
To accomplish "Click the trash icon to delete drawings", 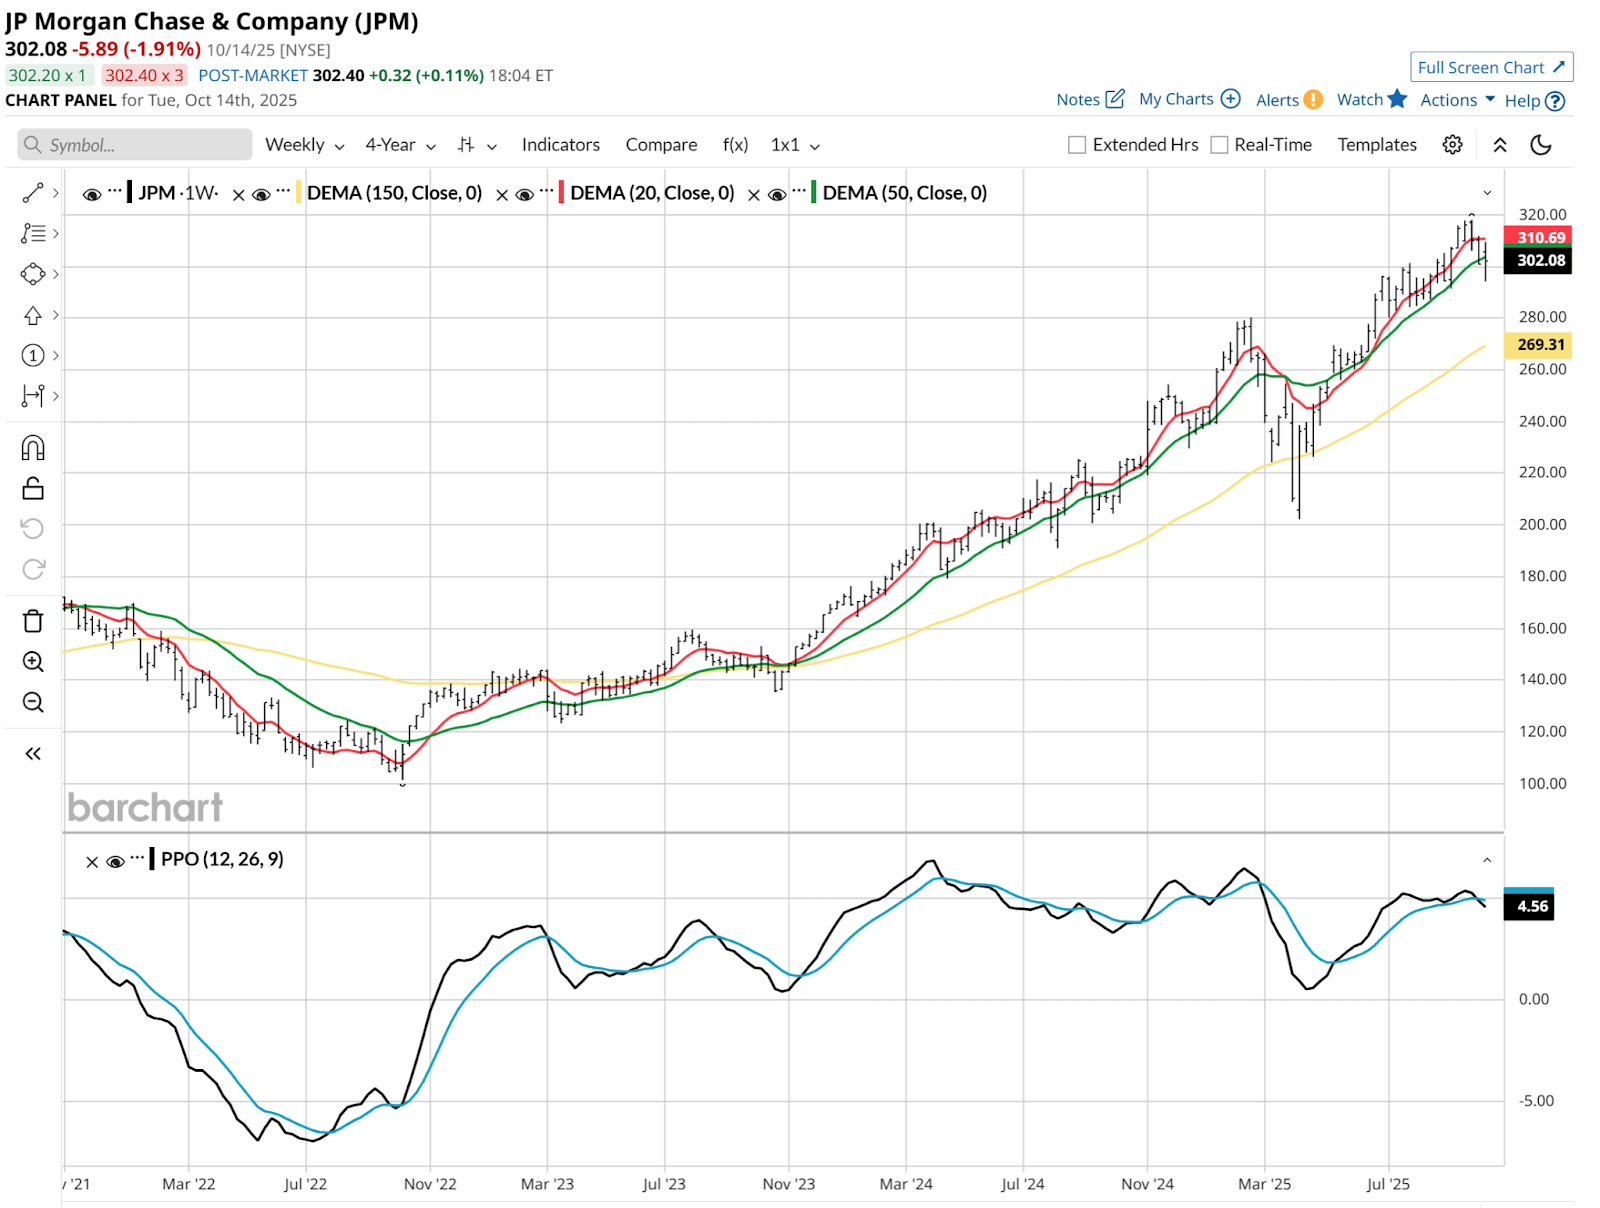I will point(33,621).
